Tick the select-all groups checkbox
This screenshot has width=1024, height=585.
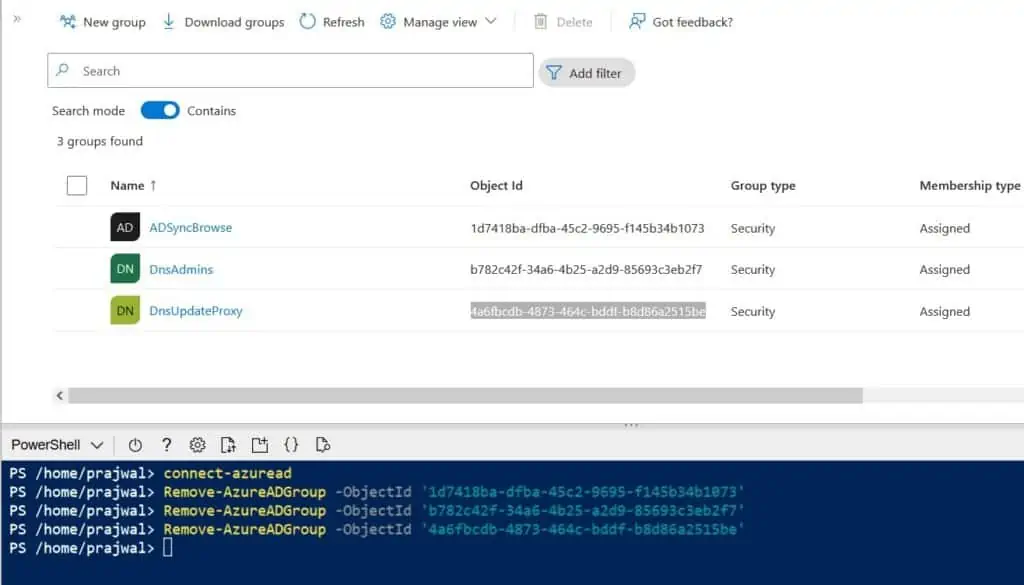(x=77, y=185)
